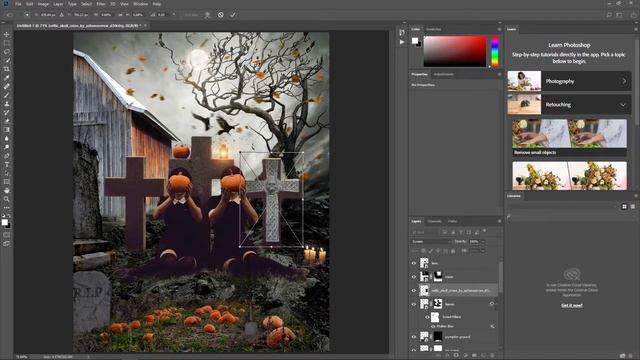Hide the topmost layer in Layers panel

tap(413, 264)
